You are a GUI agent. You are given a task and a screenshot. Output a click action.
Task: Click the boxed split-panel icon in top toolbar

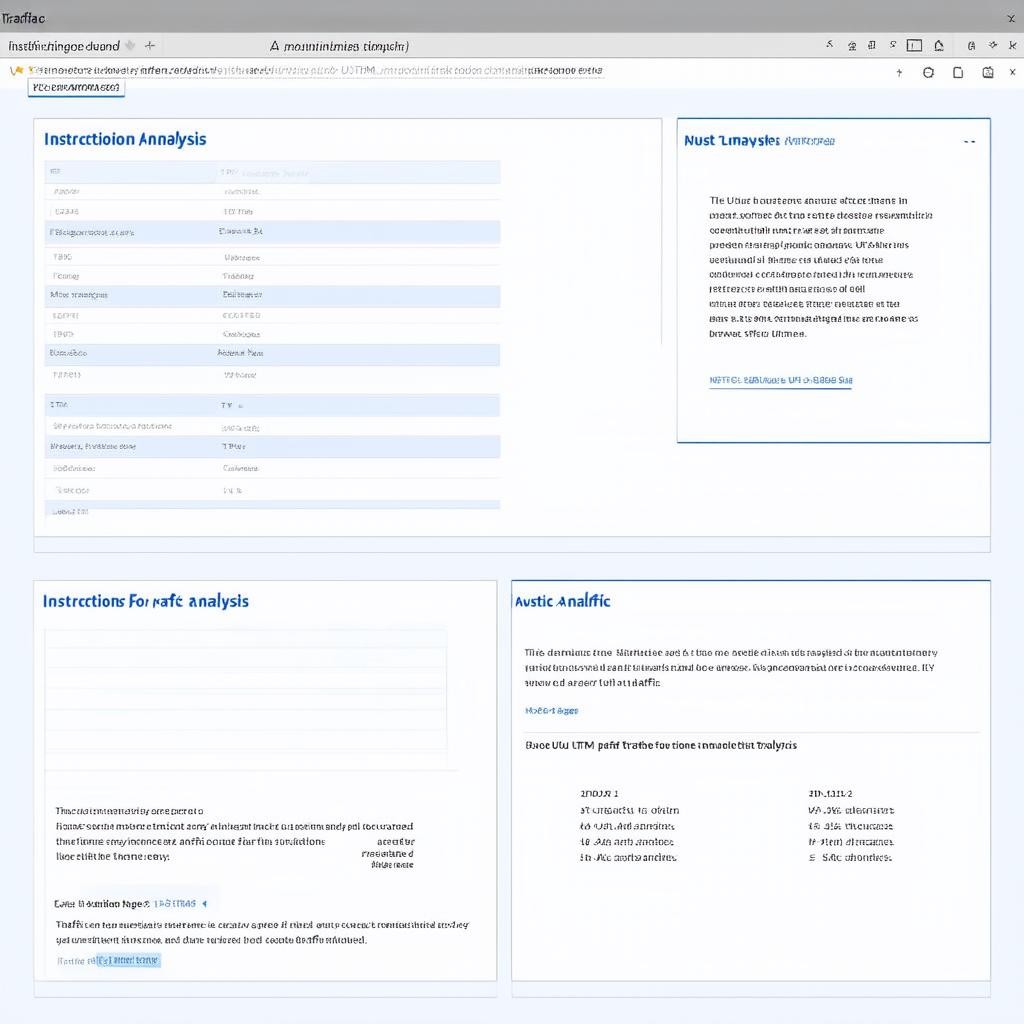tap(914, 46)
